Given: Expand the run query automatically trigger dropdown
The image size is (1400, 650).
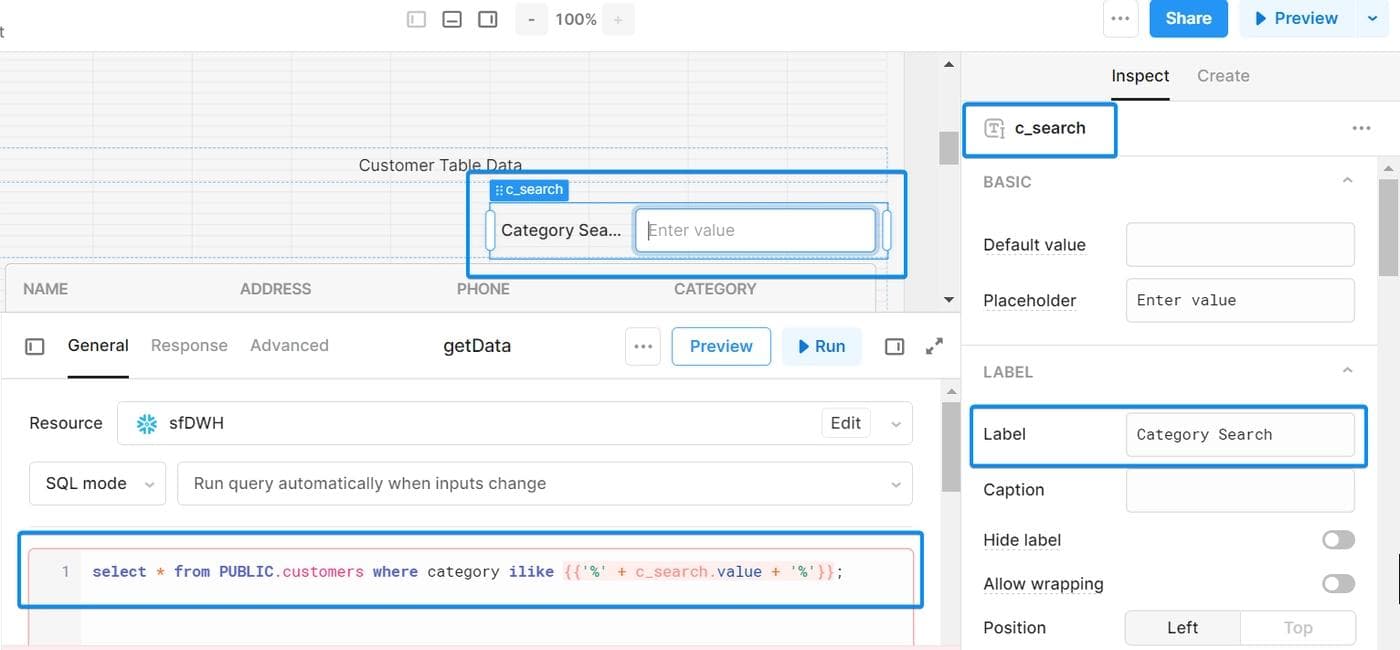Looking at the screenshot, I should pyautogui.click(x=544, y=484).
